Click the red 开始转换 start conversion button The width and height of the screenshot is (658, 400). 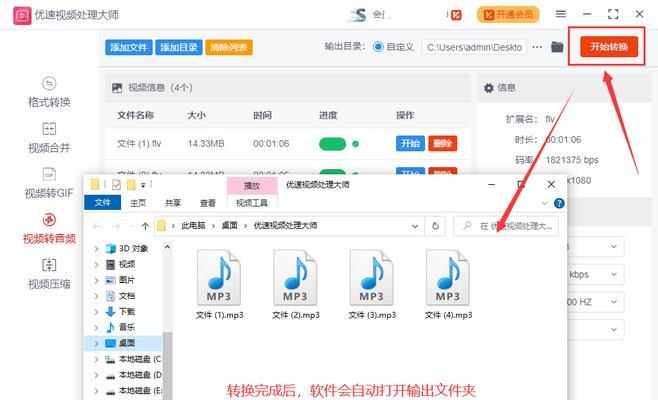[x=609, y=47]
